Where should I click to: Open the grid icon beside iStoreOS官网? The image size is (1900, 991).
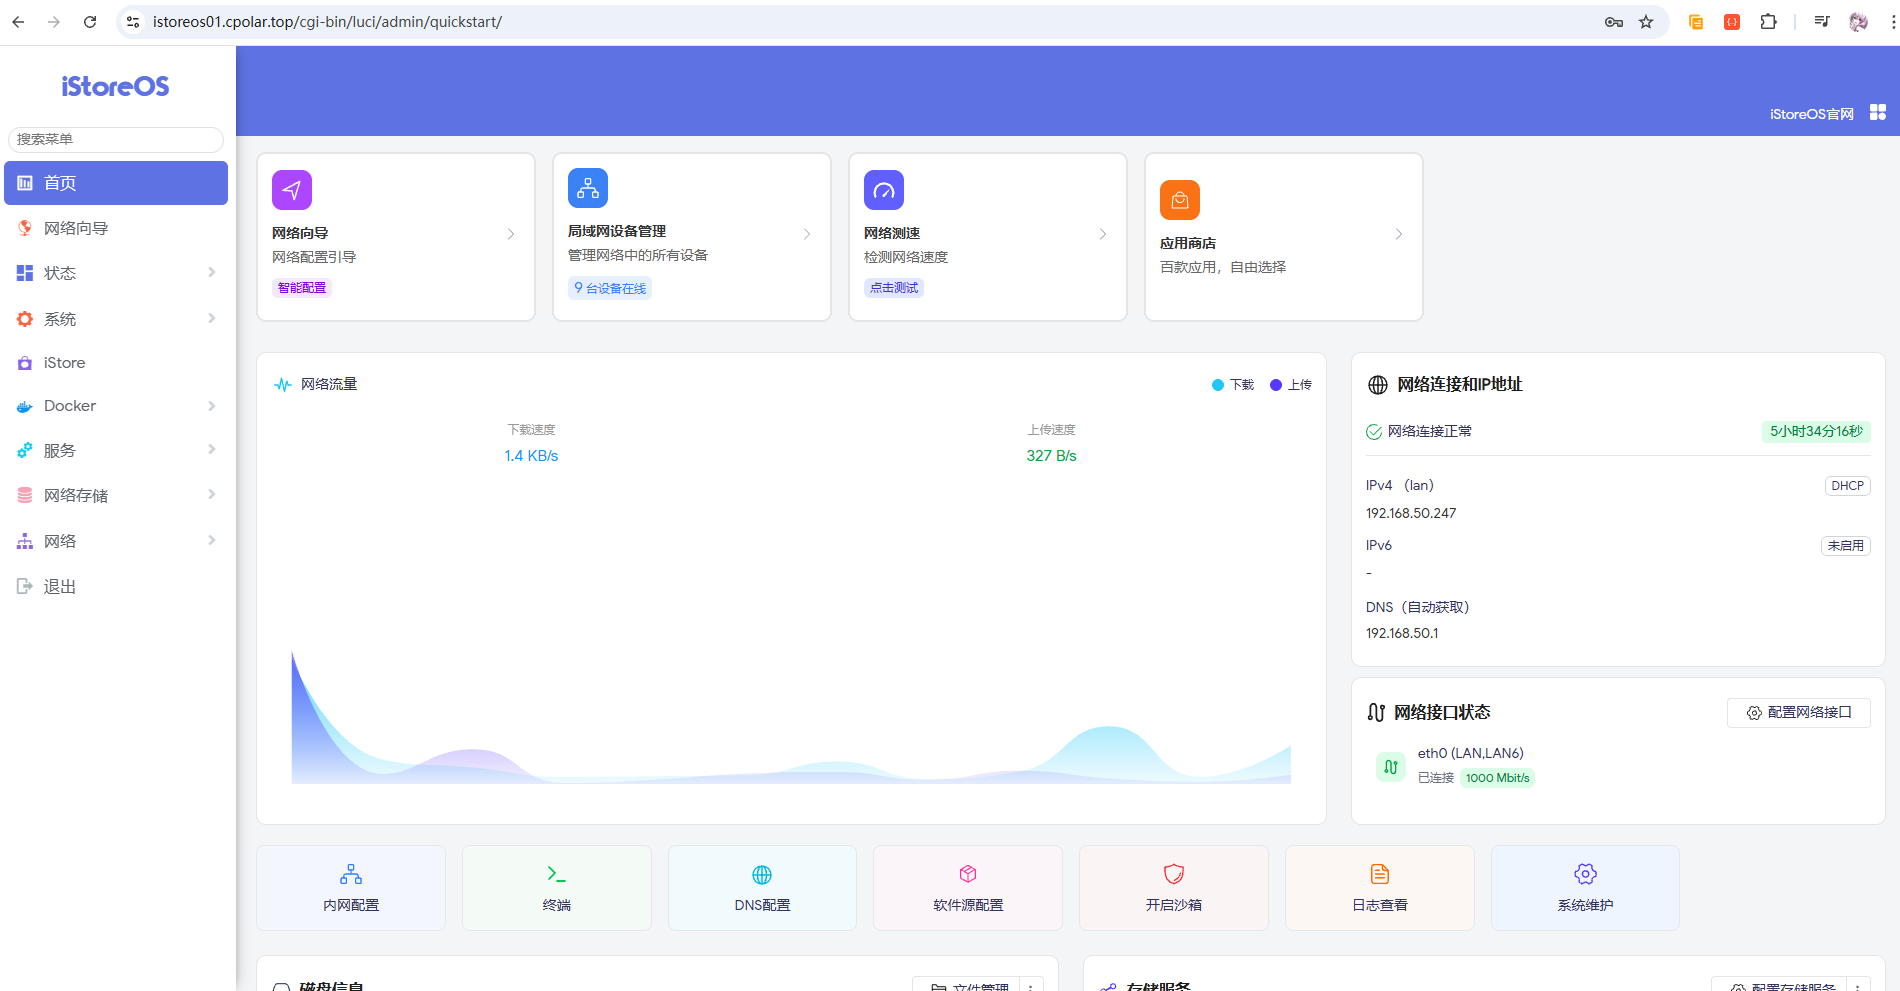tap(1878, 113)
